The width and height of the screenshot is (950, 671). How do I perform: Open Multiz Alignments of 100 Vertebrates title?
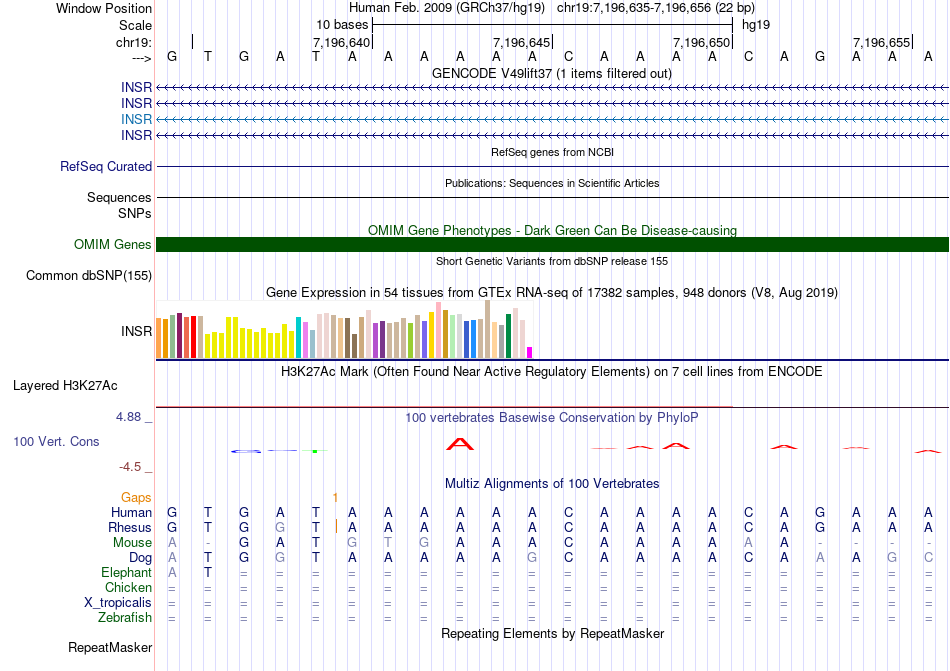point(552,483)
